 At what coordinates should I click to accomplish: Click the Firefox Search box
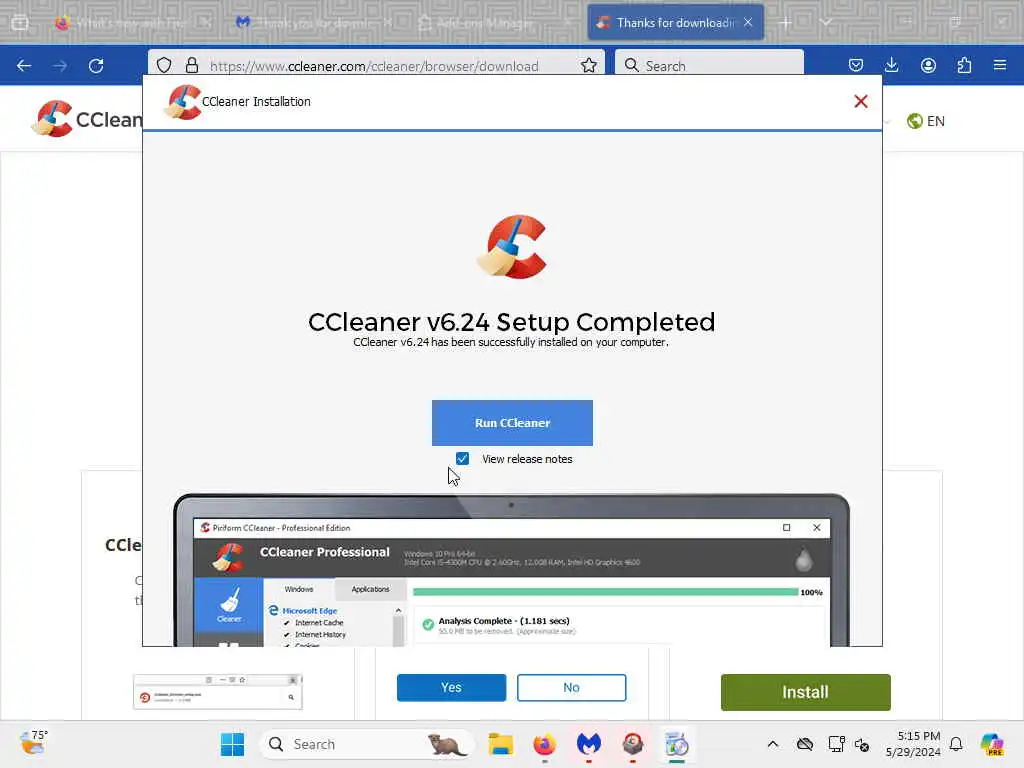coord(709,65)
